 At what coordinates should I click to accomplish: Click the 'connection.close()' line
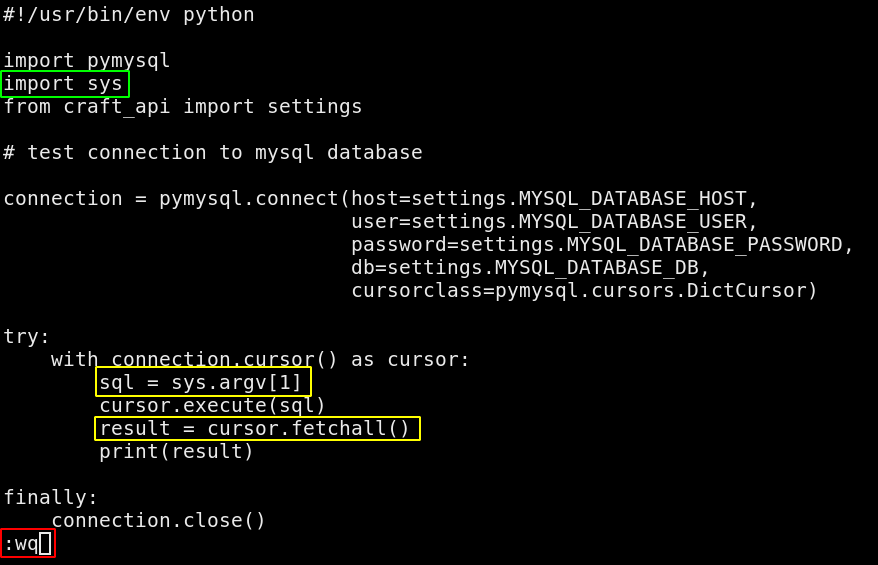click(x=158, y=520)
